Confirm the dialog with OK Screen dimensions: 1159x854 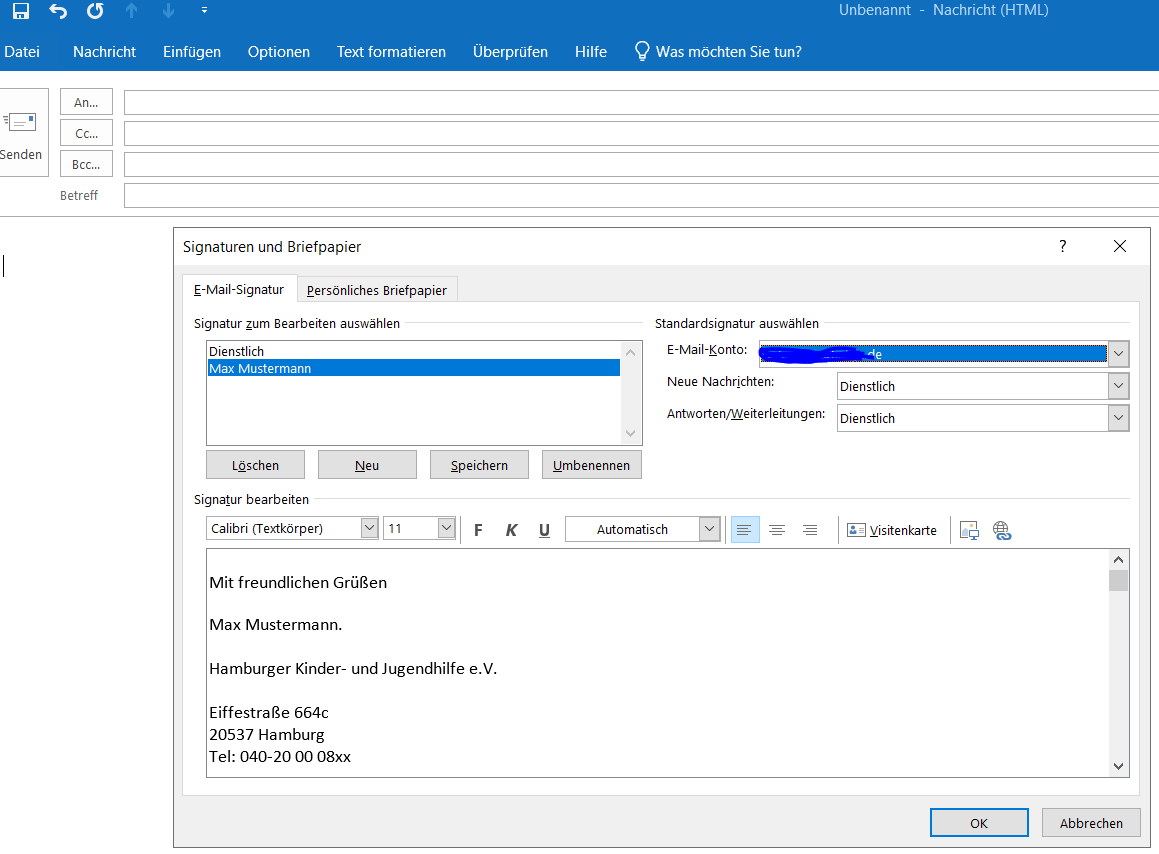[x=978, y=823]
